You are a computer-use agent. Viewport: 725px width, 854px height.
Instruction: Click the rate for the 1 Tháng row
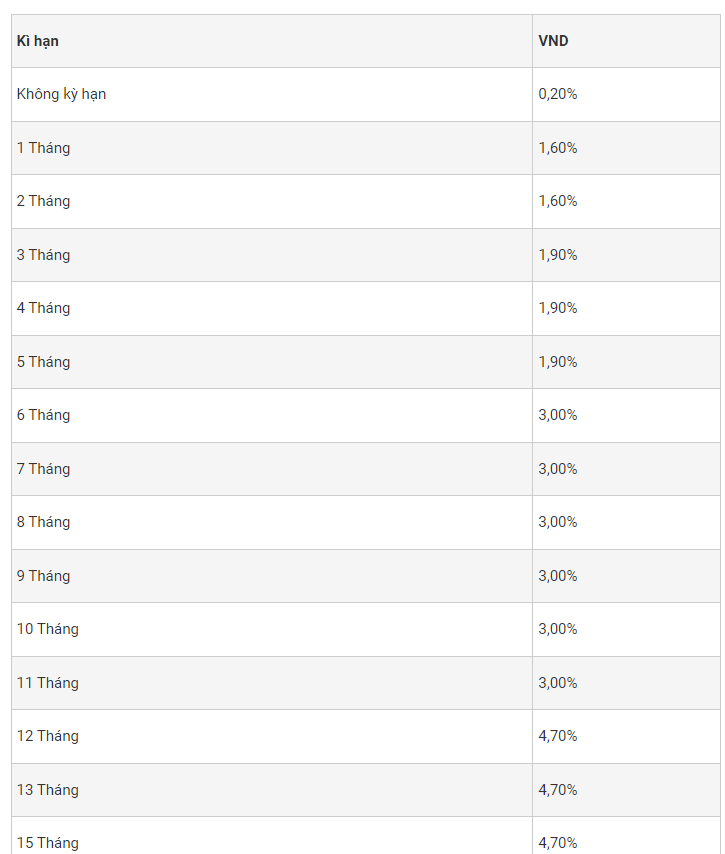(558, 148)
